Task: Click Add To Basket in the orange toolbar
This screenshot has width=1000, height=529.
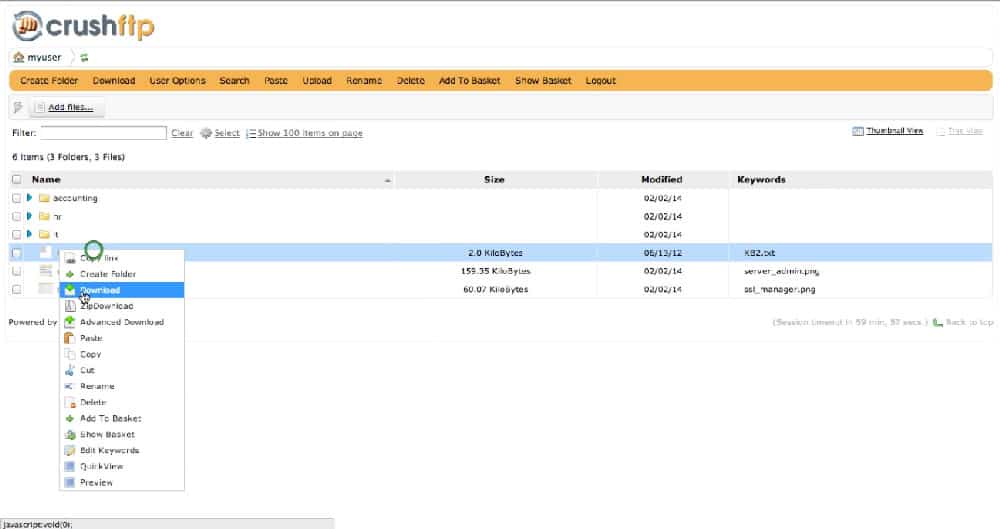Action: [x=469, y=81]
